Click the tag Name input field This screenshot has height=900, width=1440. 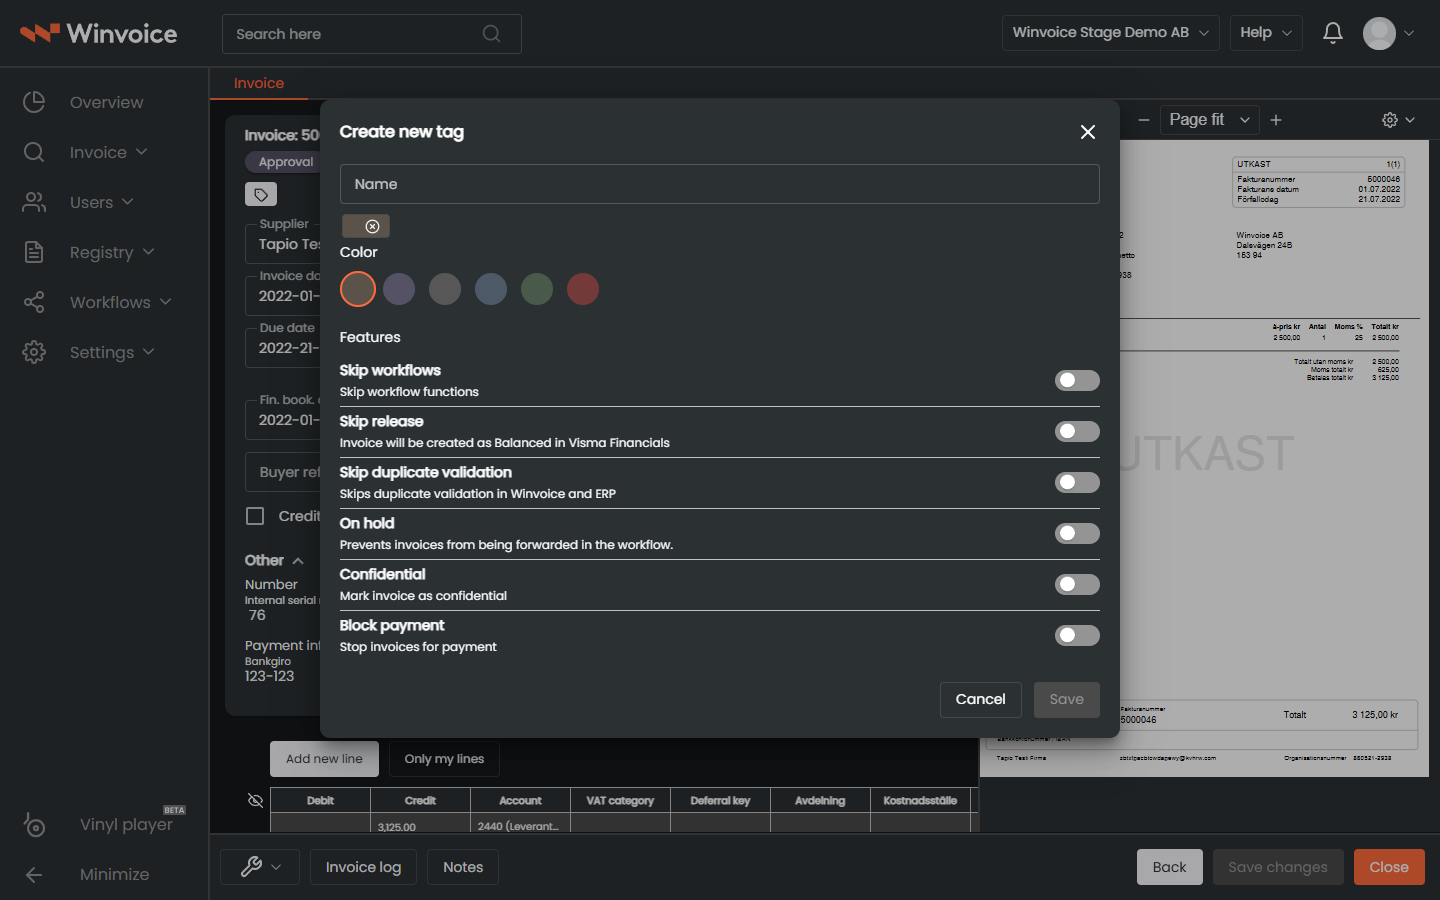(720, 184)
